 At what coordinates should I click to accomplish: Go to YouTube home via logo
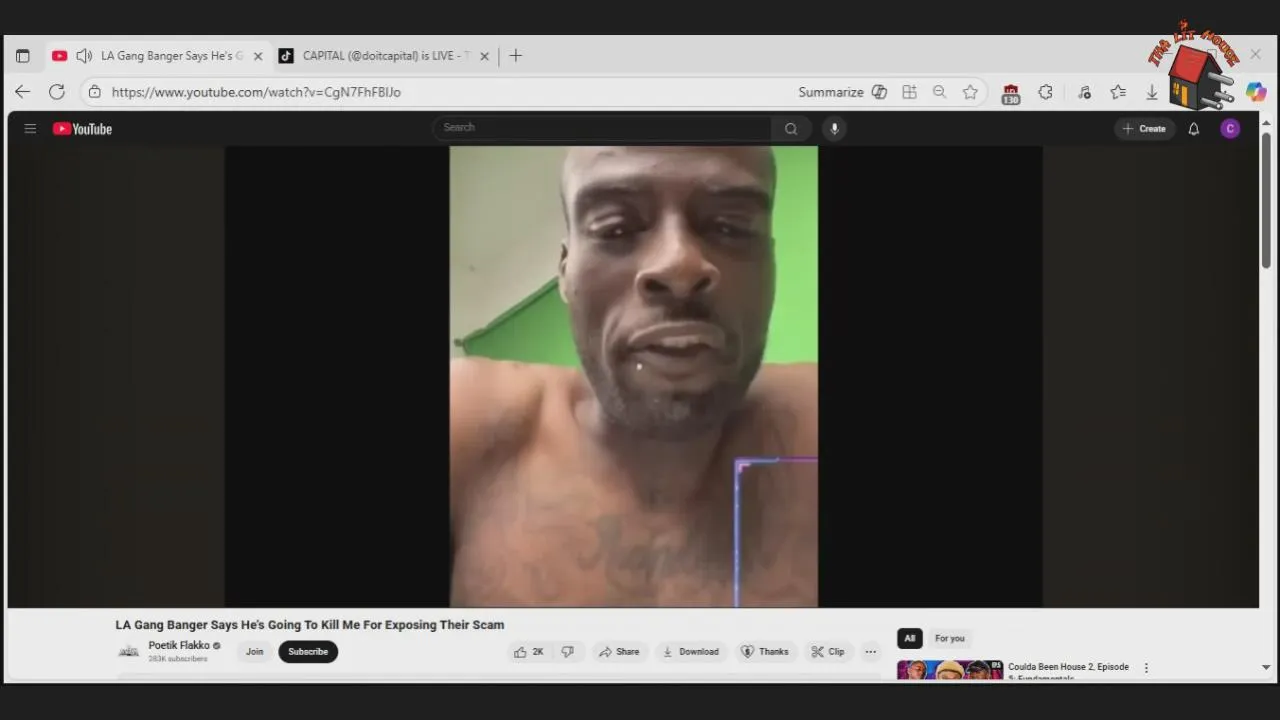(82, 129)
